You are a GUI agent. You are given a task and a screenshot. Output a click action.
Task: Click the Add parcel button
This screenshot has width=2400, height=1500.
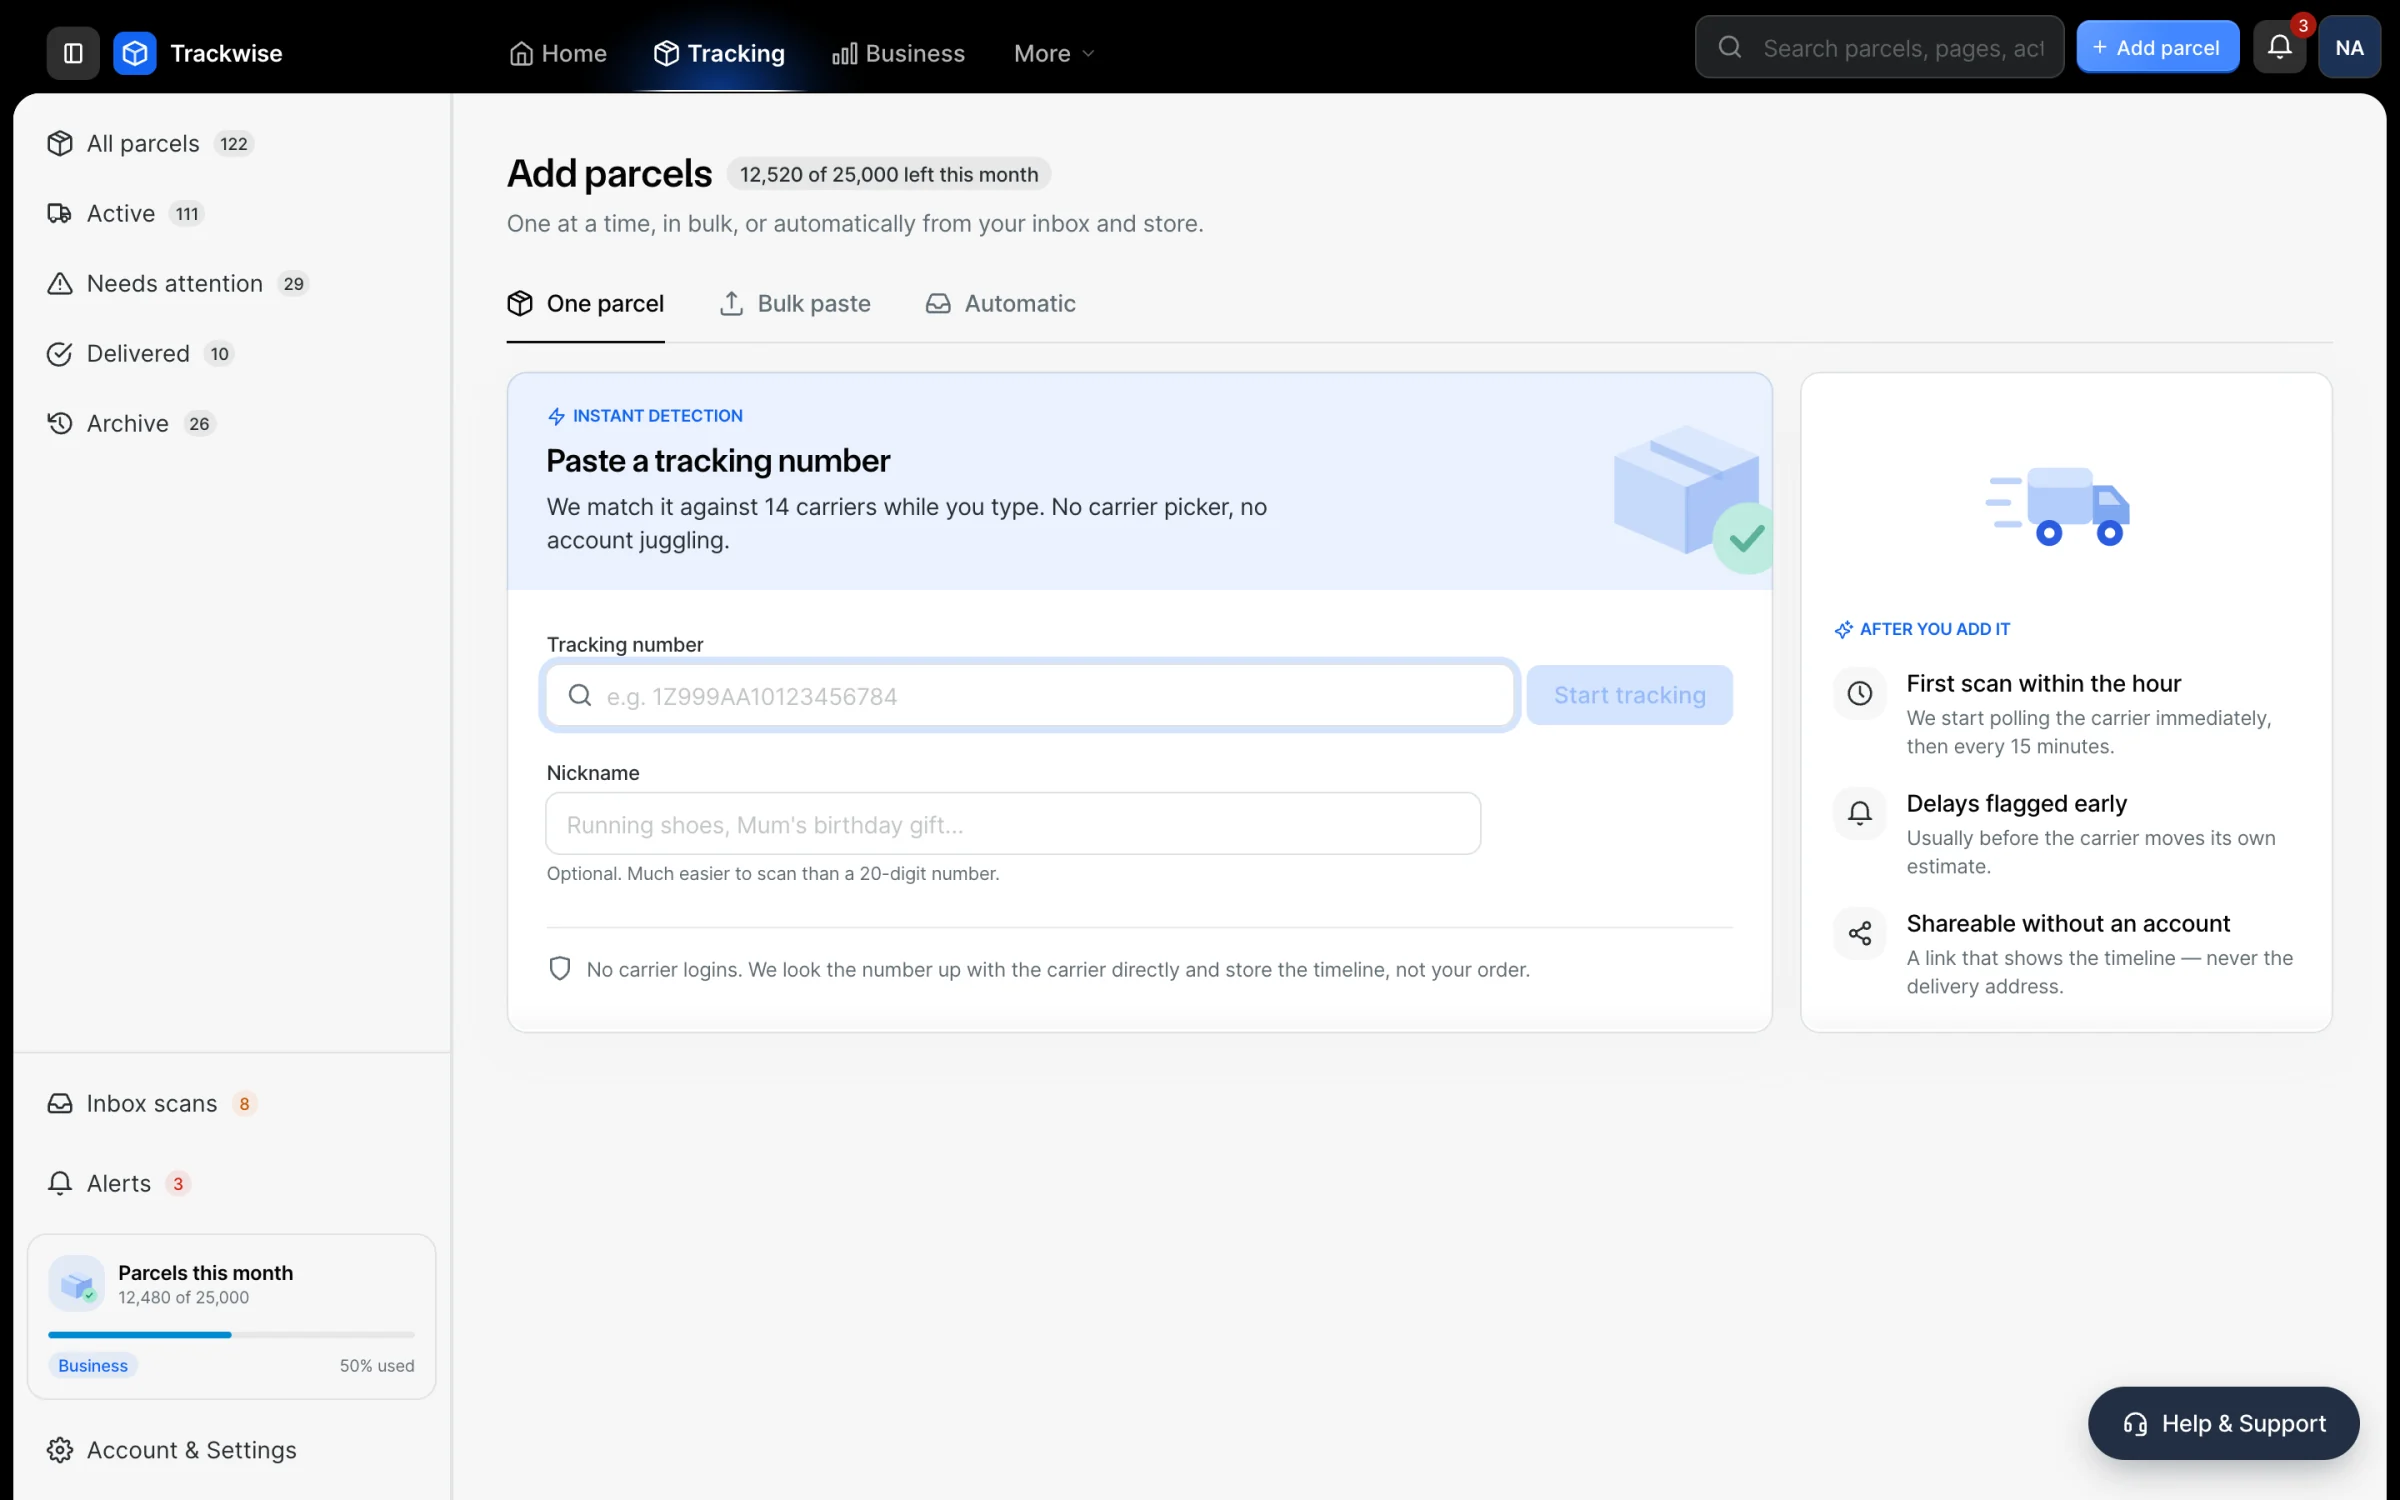pos(2157,47)
